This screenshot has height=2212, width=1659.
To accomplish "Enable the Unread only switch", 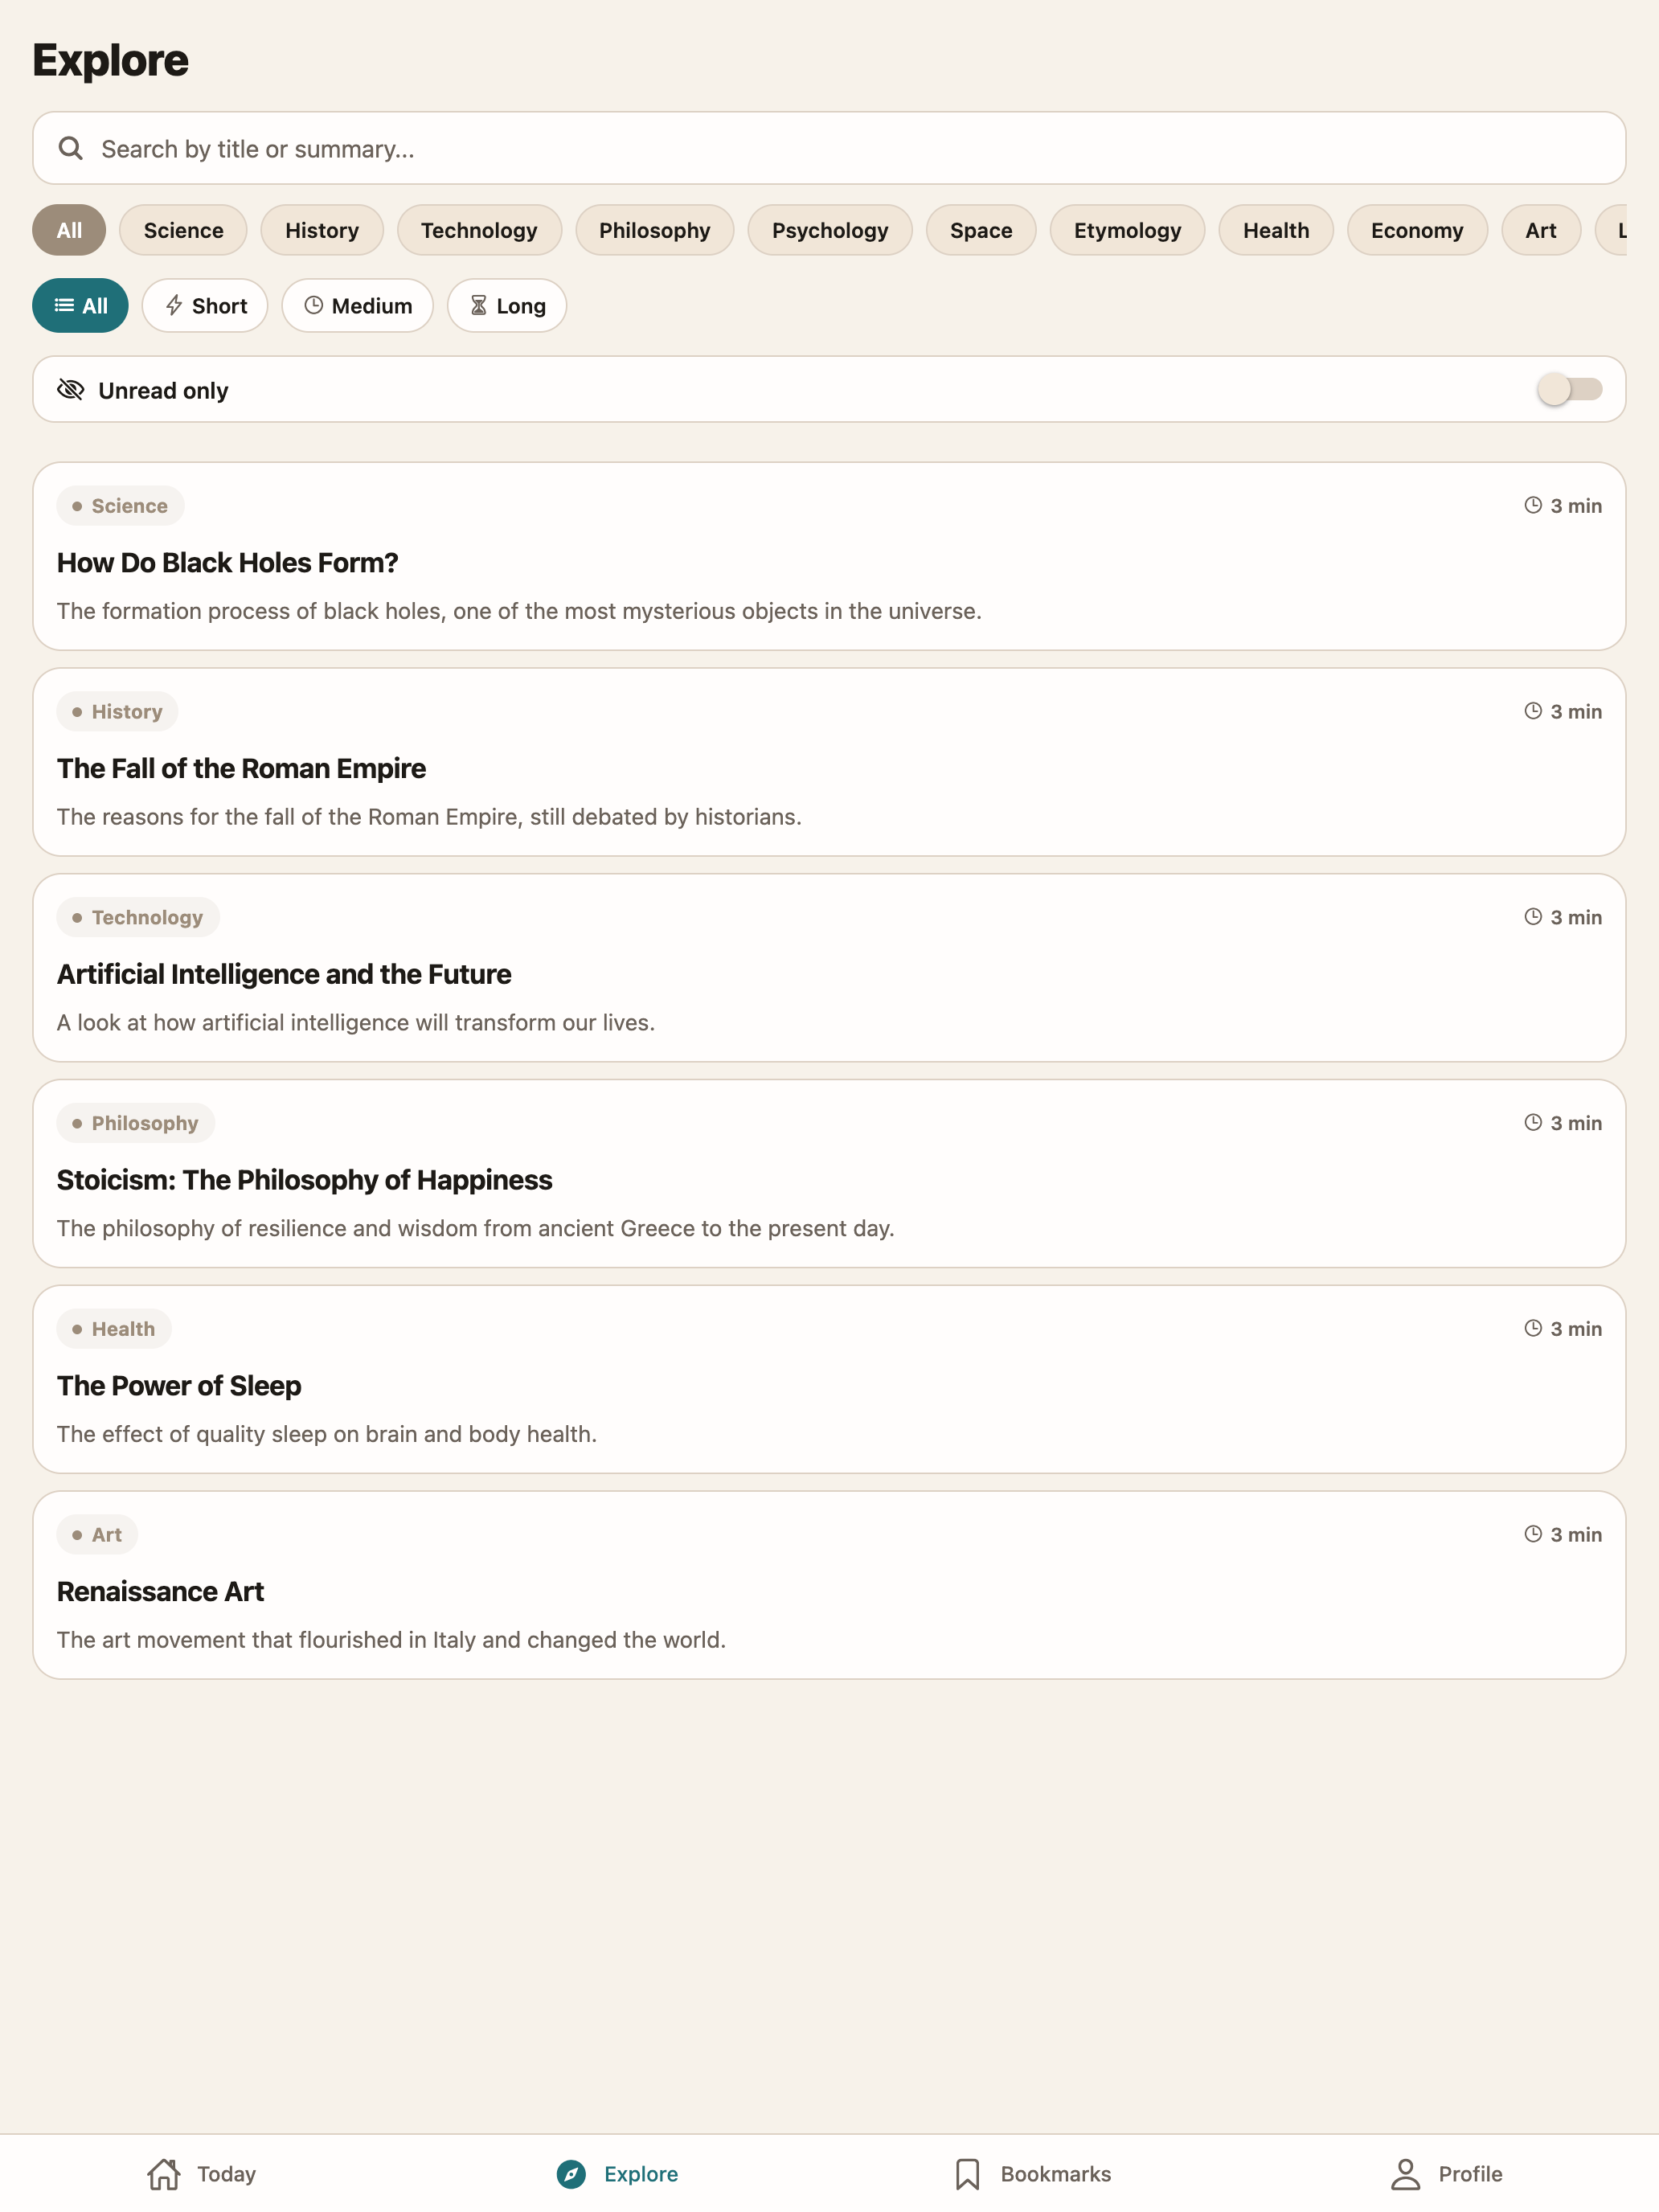I will point(1569,389).
